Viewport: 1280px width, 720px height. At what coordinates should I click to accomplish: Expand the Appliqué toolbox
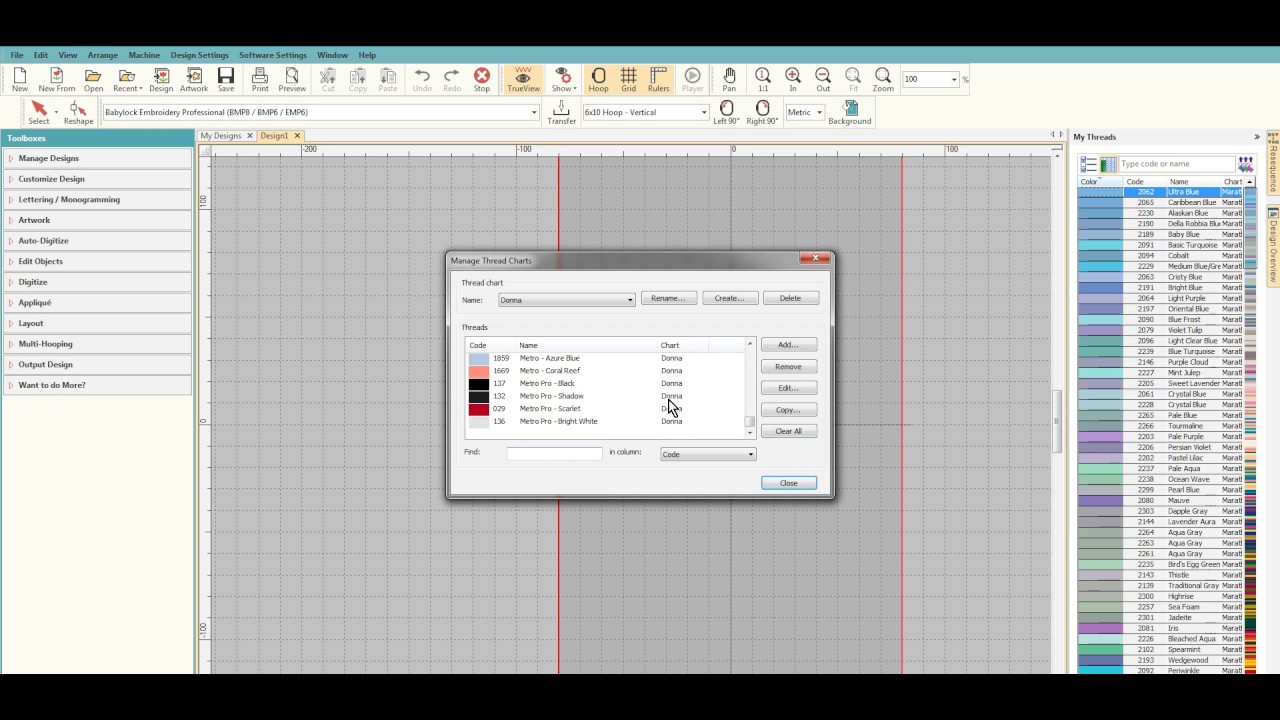(x=98, y=302)
